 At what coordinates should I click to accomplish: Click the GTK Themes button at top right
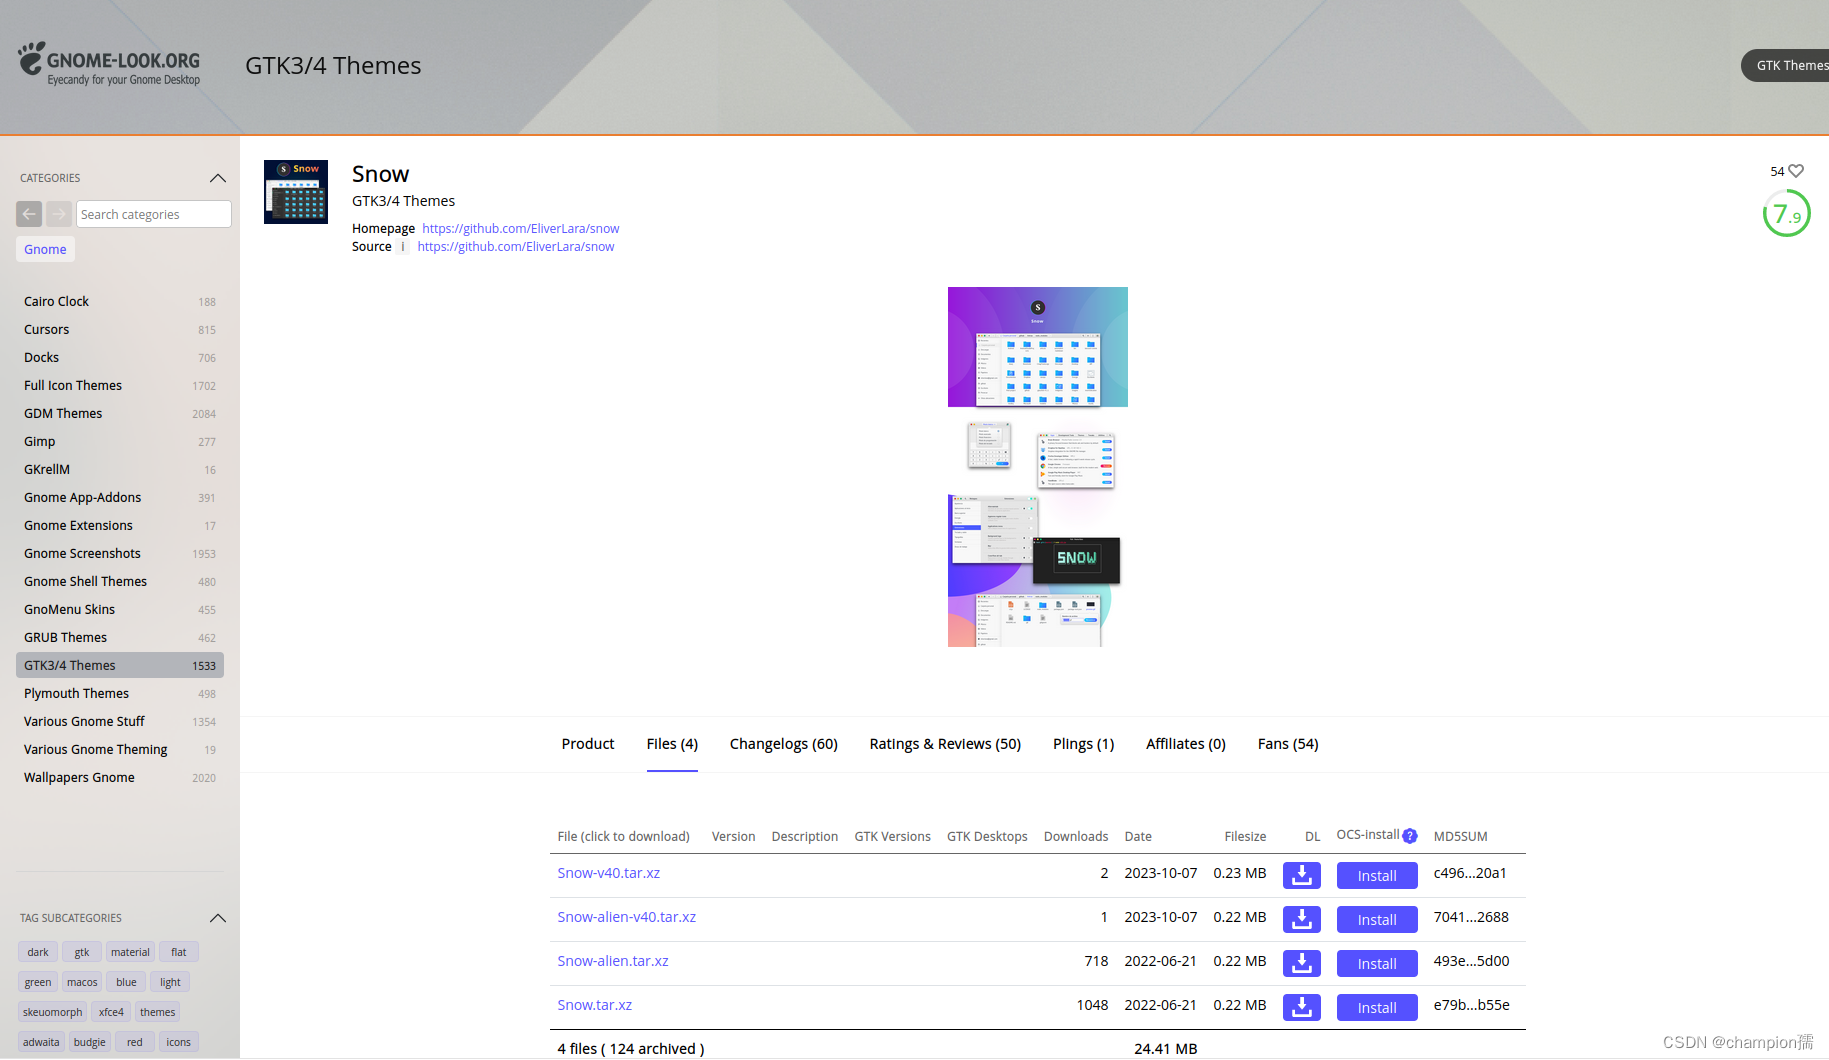pos(1786,65)
